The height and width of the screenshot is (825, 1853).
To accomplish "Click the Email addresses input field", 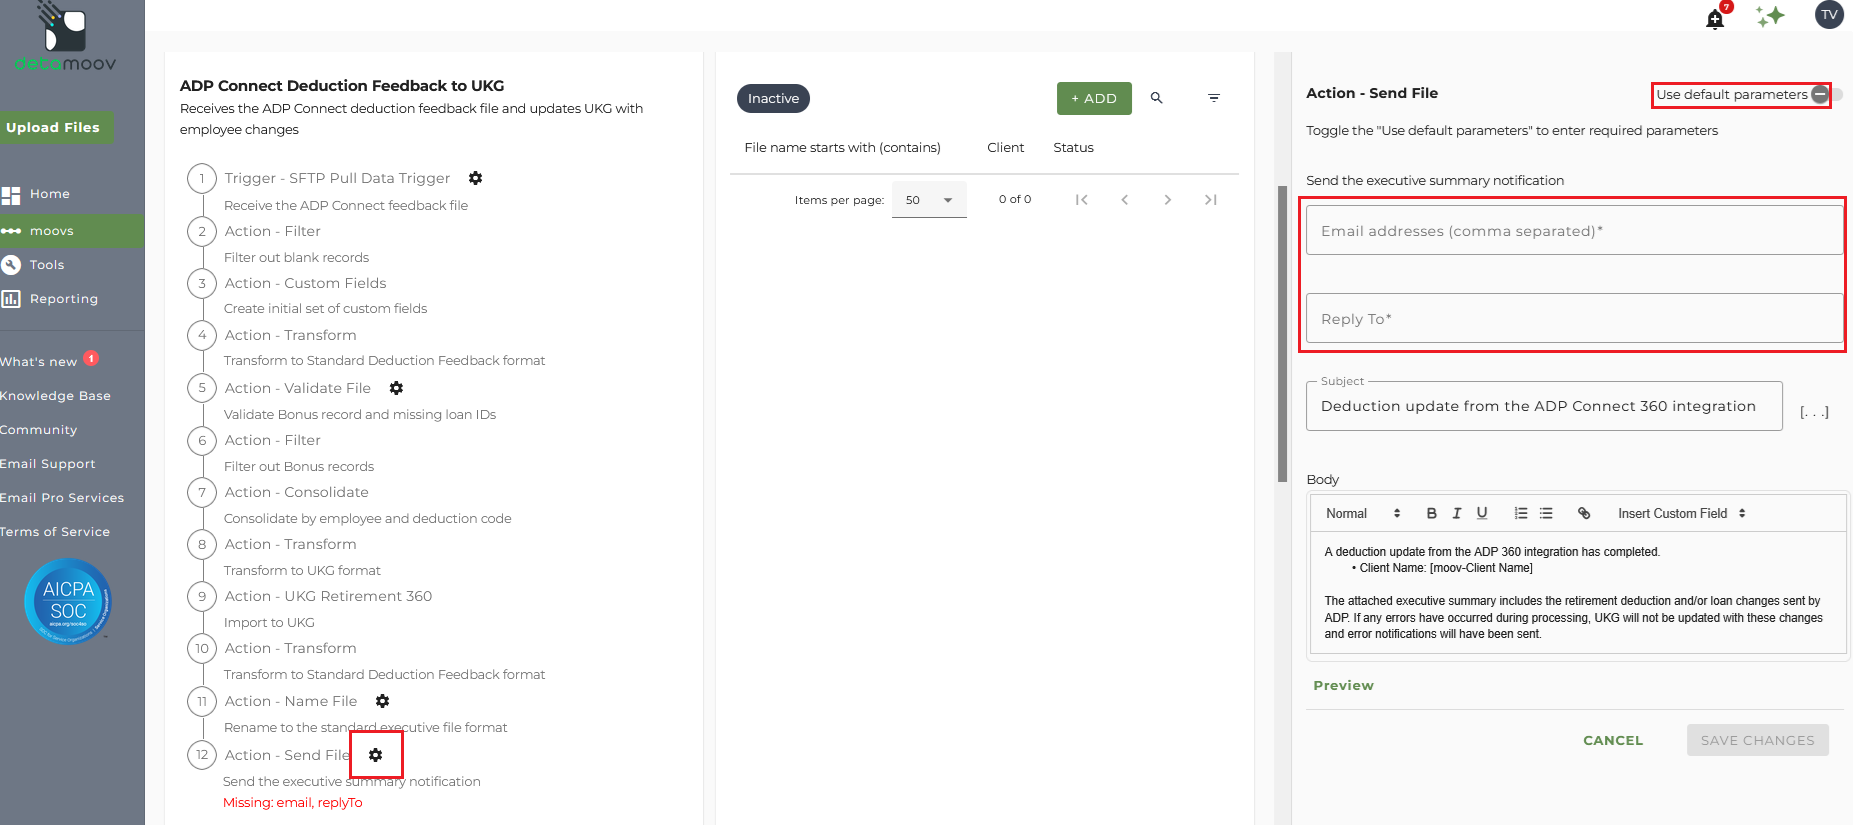I will (1574, 231).
